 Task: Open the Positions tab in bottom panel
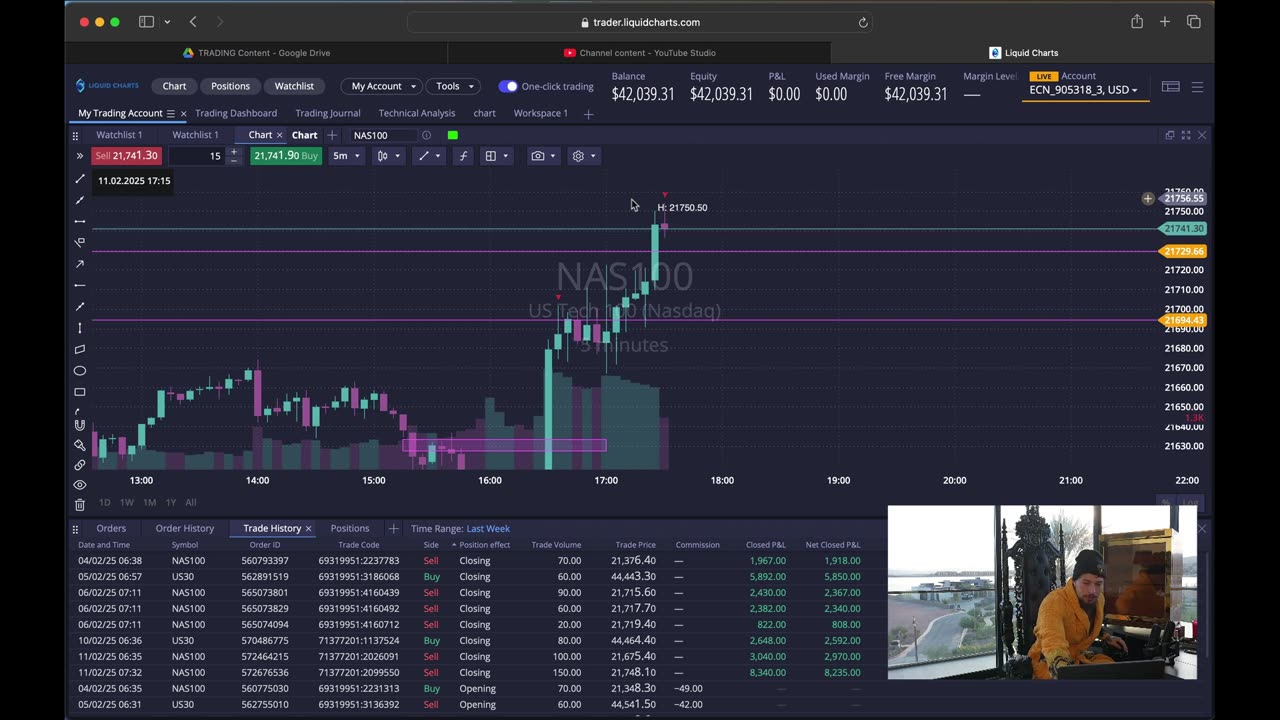click(x=350, y=528)
